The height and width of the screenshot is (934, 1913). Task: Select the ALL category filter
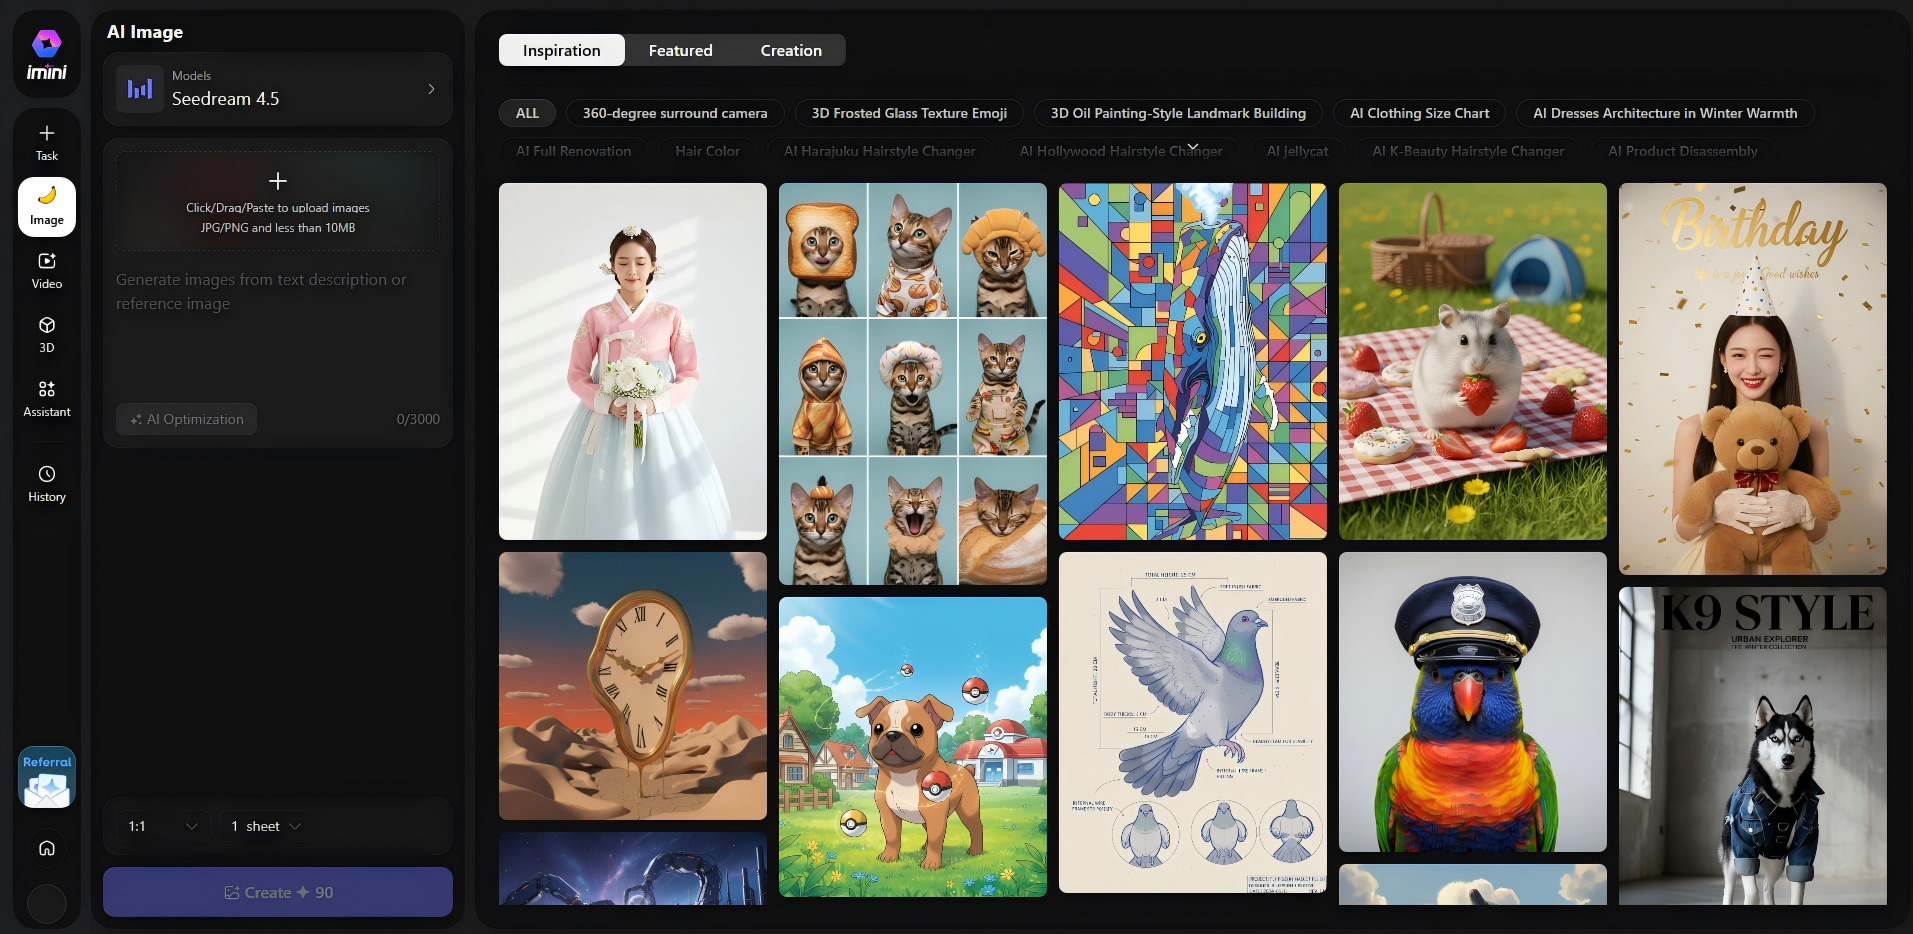pos(527,113)
